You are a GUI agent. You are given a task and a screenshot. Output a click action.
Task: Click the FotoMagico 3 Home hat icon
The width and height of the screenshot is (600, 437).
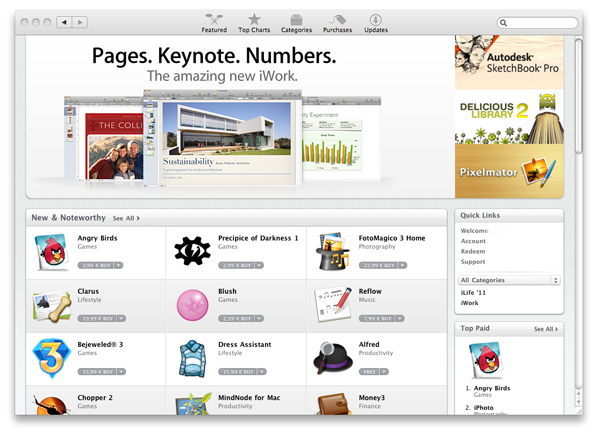(332, 251)
